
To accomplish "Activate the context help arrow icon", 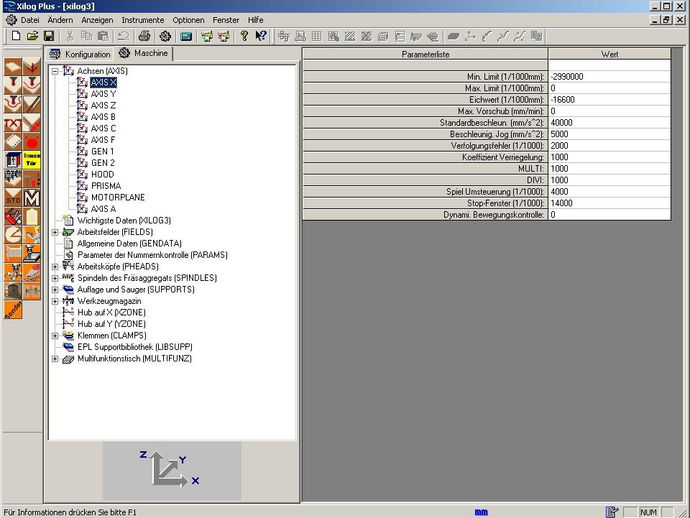I will (261, 36).
